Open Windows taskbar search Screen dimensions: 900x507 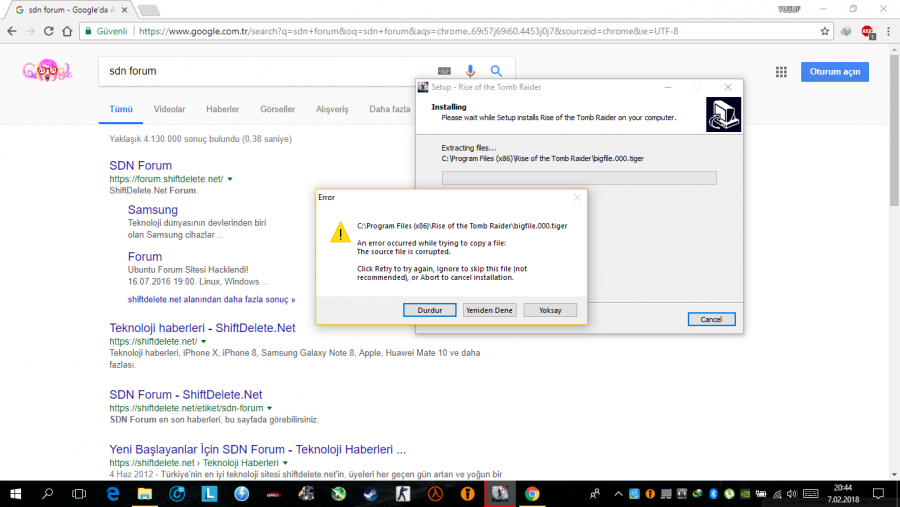48,494
